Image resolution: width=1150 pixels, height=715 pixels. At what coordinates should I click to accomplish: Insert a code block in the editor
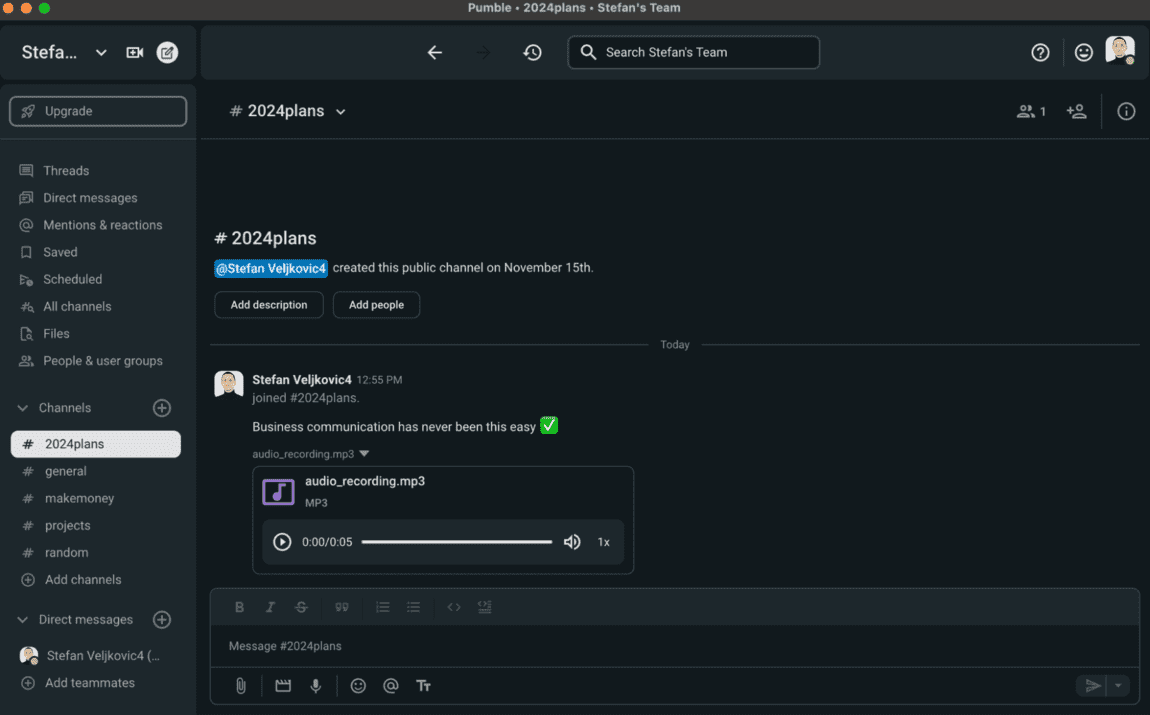pyautogui.click(x=485, y=607)
